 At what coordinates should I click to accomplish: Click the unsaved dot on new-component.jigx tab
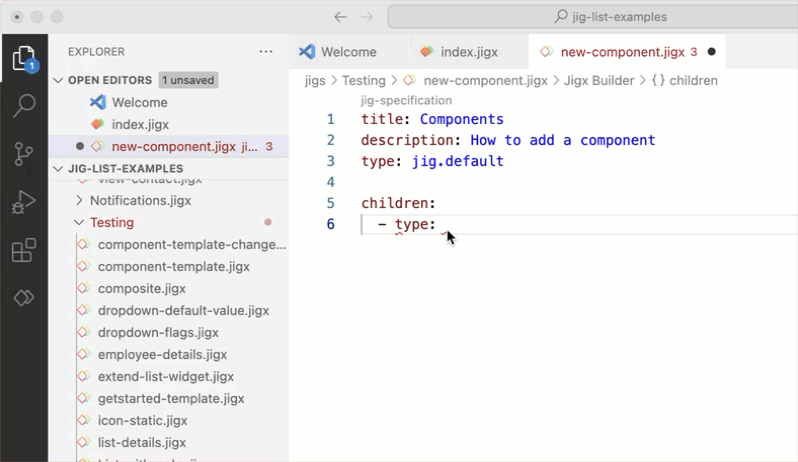click(711, 52)
